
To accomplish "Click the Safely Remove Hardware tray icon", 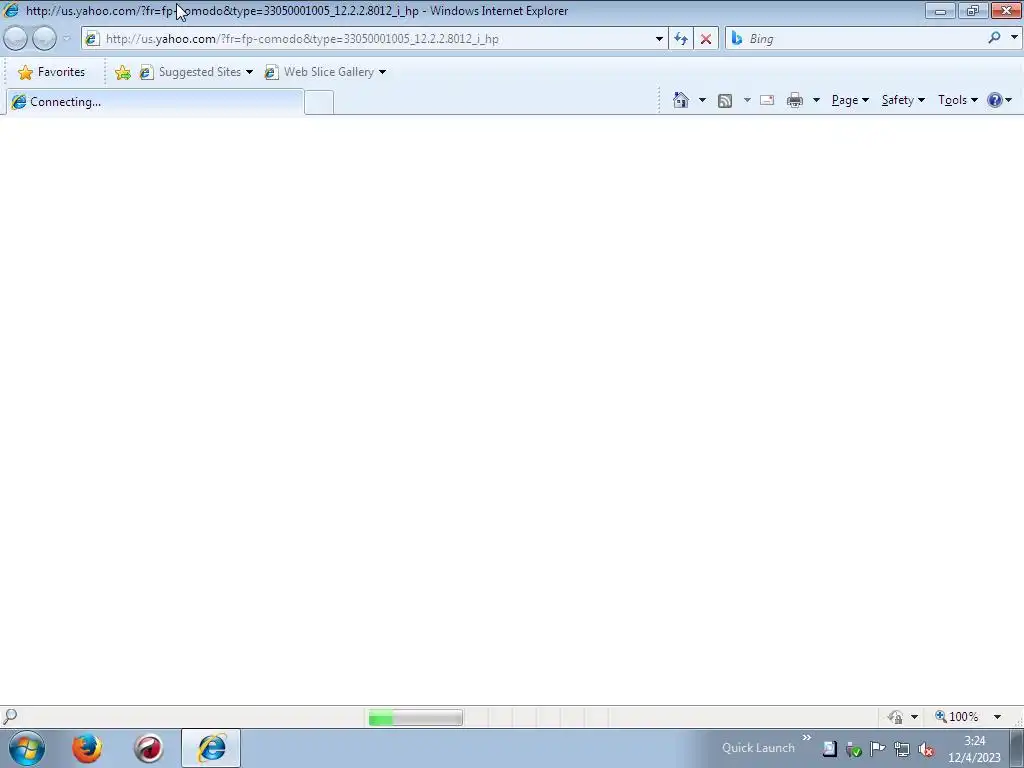I will pos(854,749).
